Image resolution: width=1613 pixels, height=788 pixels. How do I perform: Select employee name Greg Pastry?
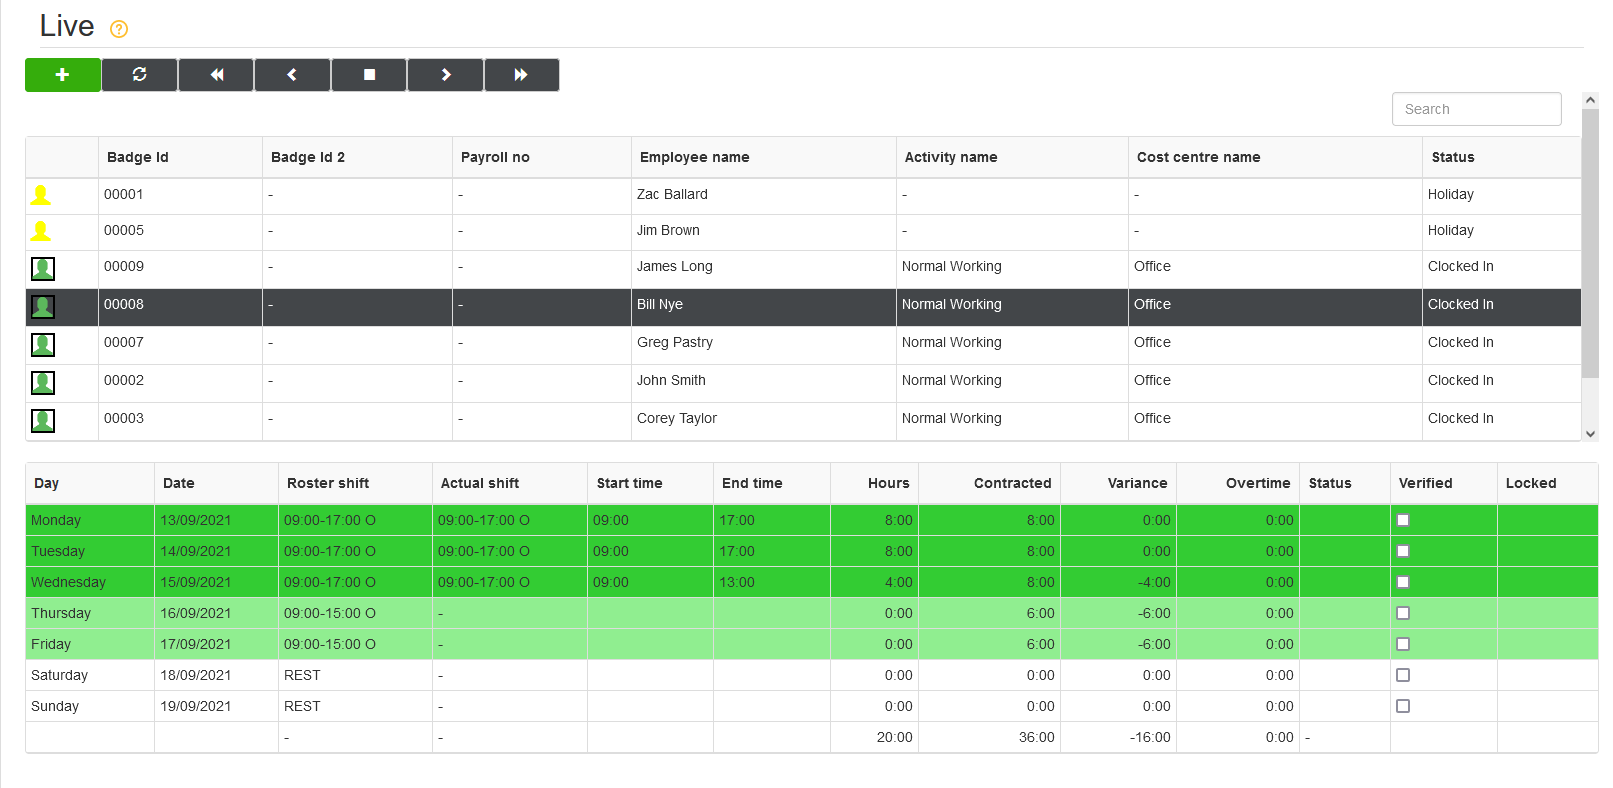(x=675, y=343)
